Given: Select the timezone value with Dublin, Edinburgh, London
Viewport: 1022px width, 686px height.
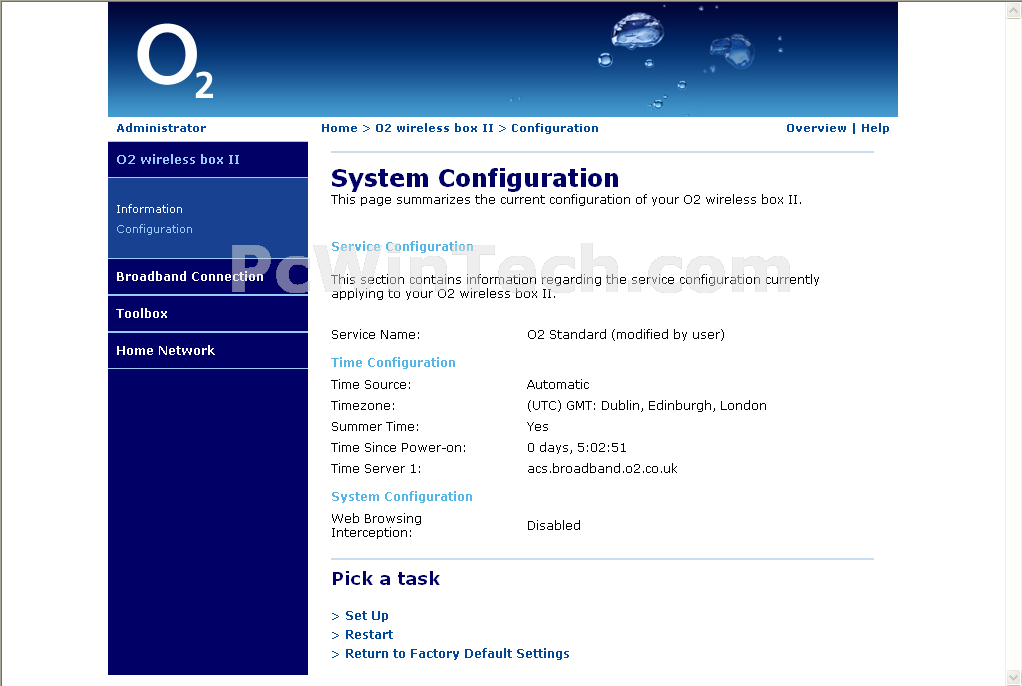Looking at the screenshot, I should point(647,406).
